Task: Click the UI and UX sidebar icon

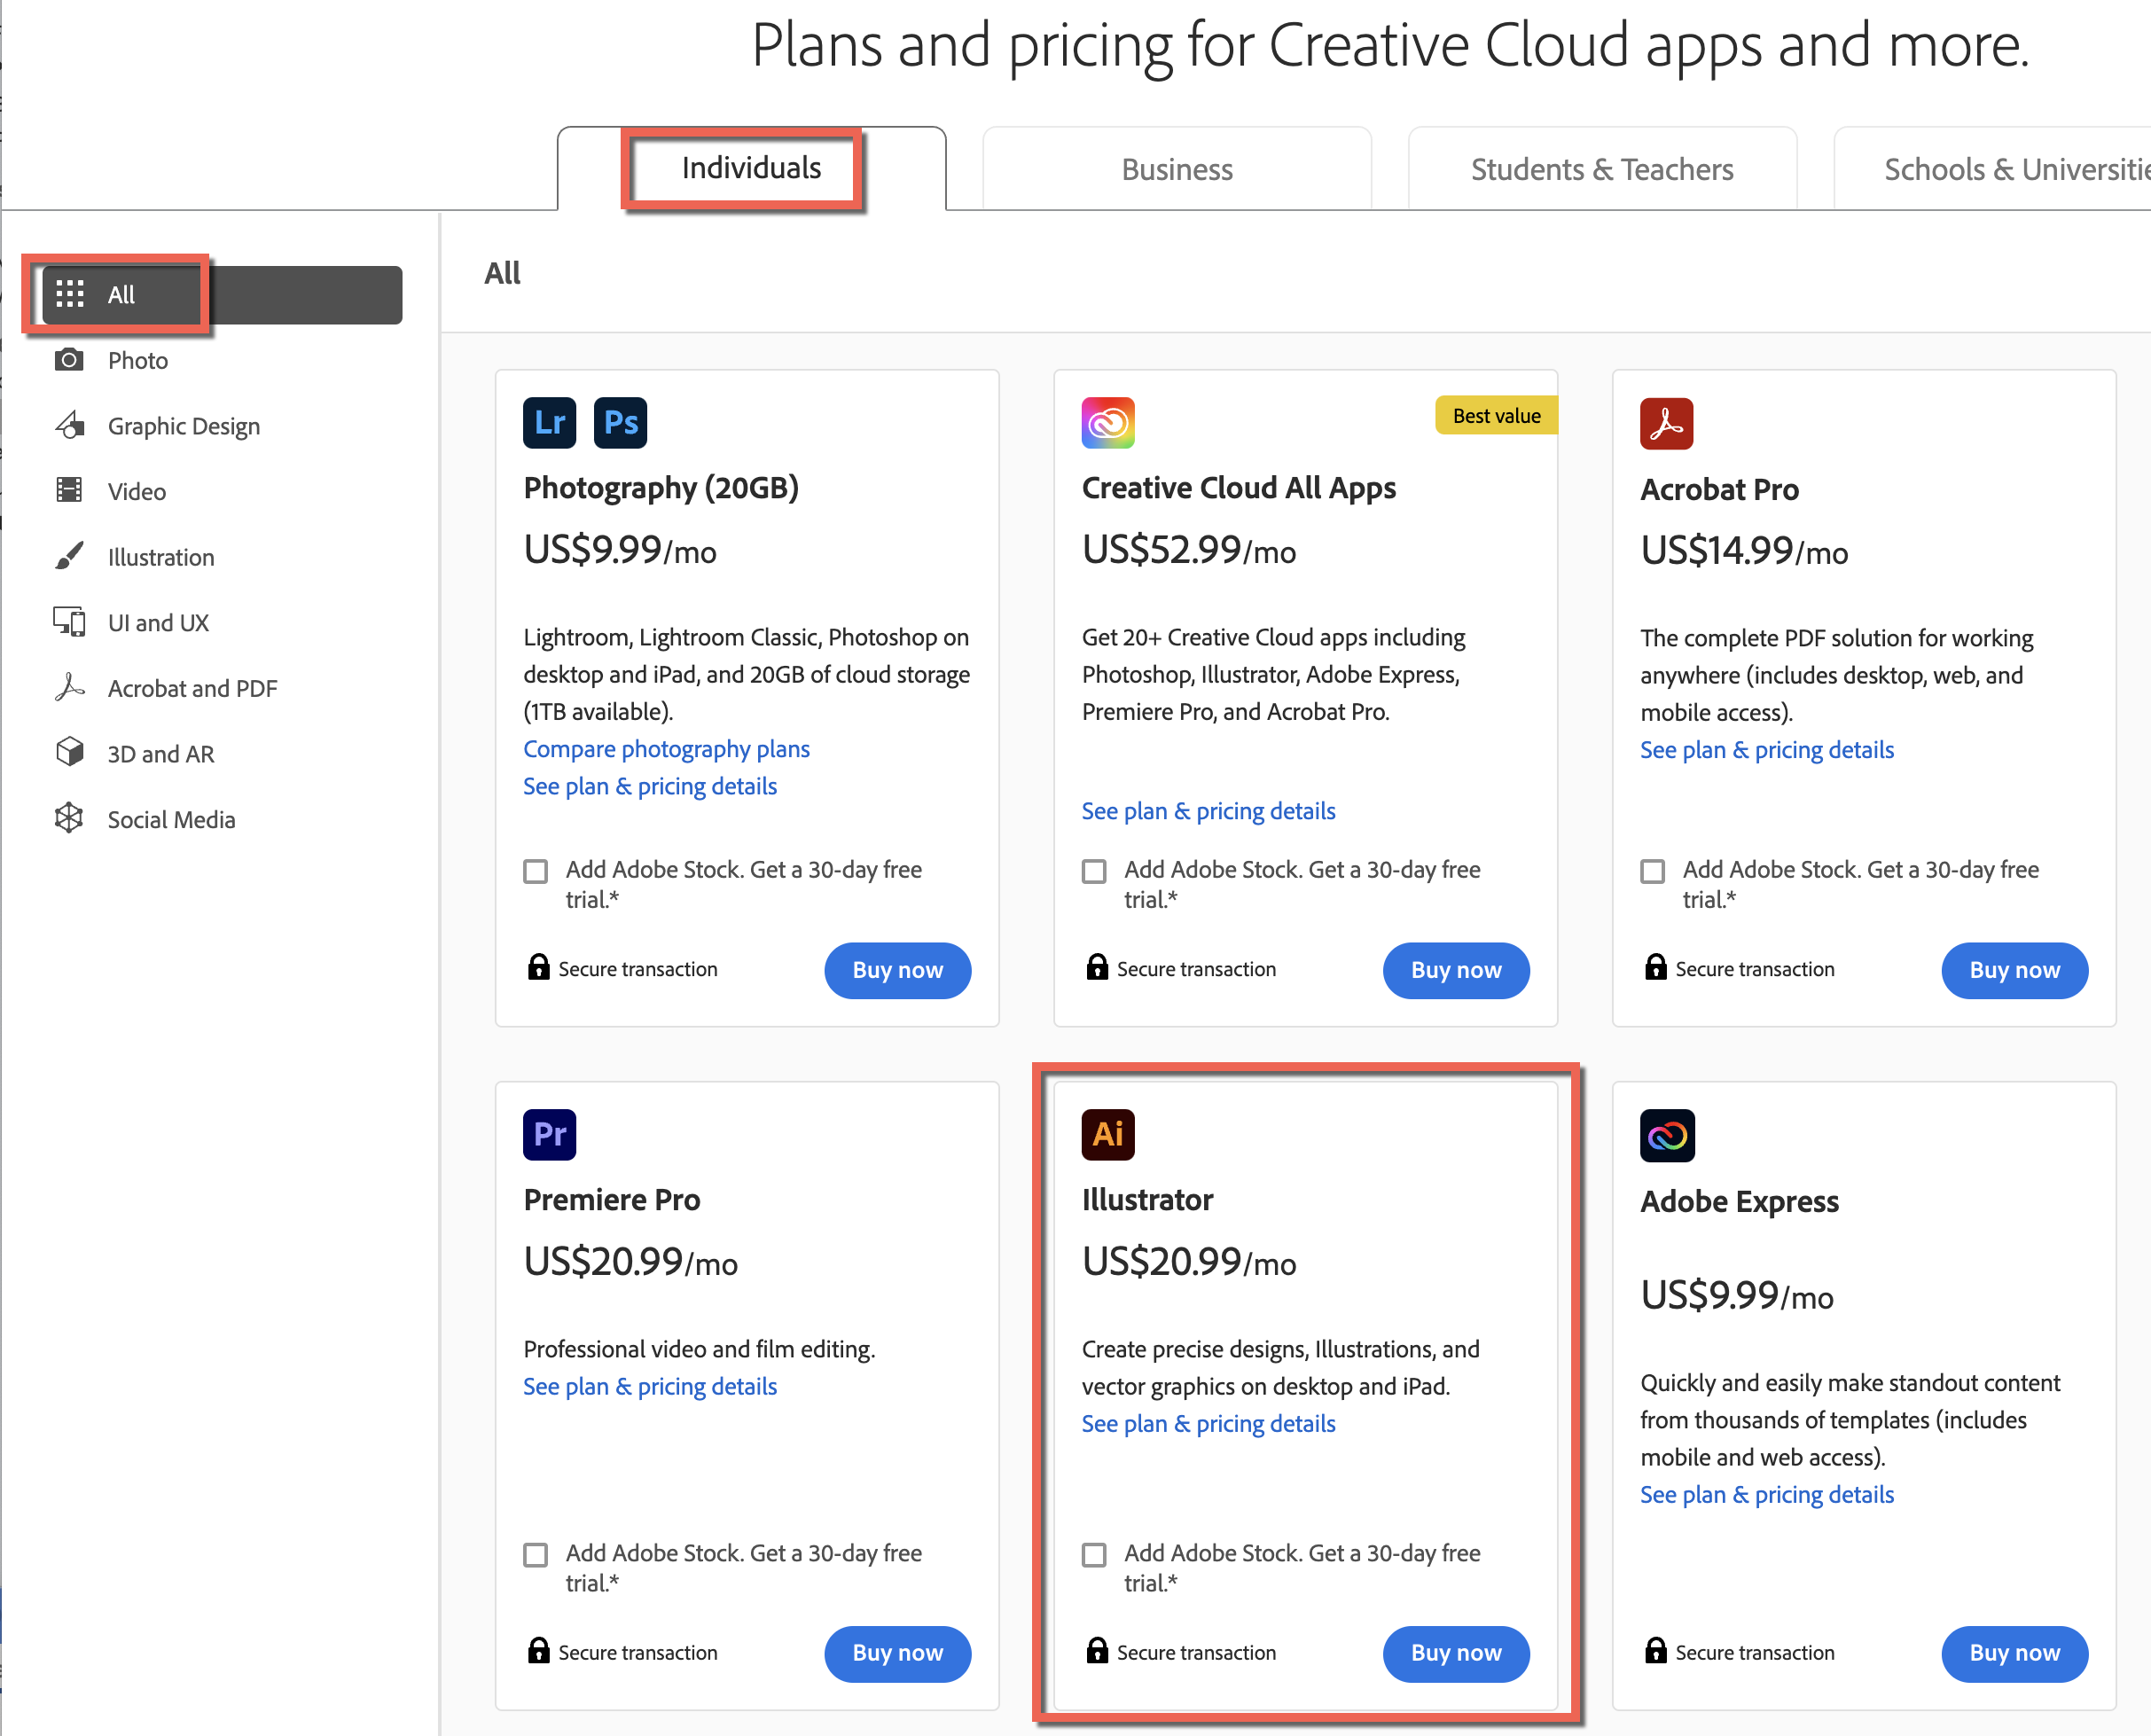Action: pos(70,621)
